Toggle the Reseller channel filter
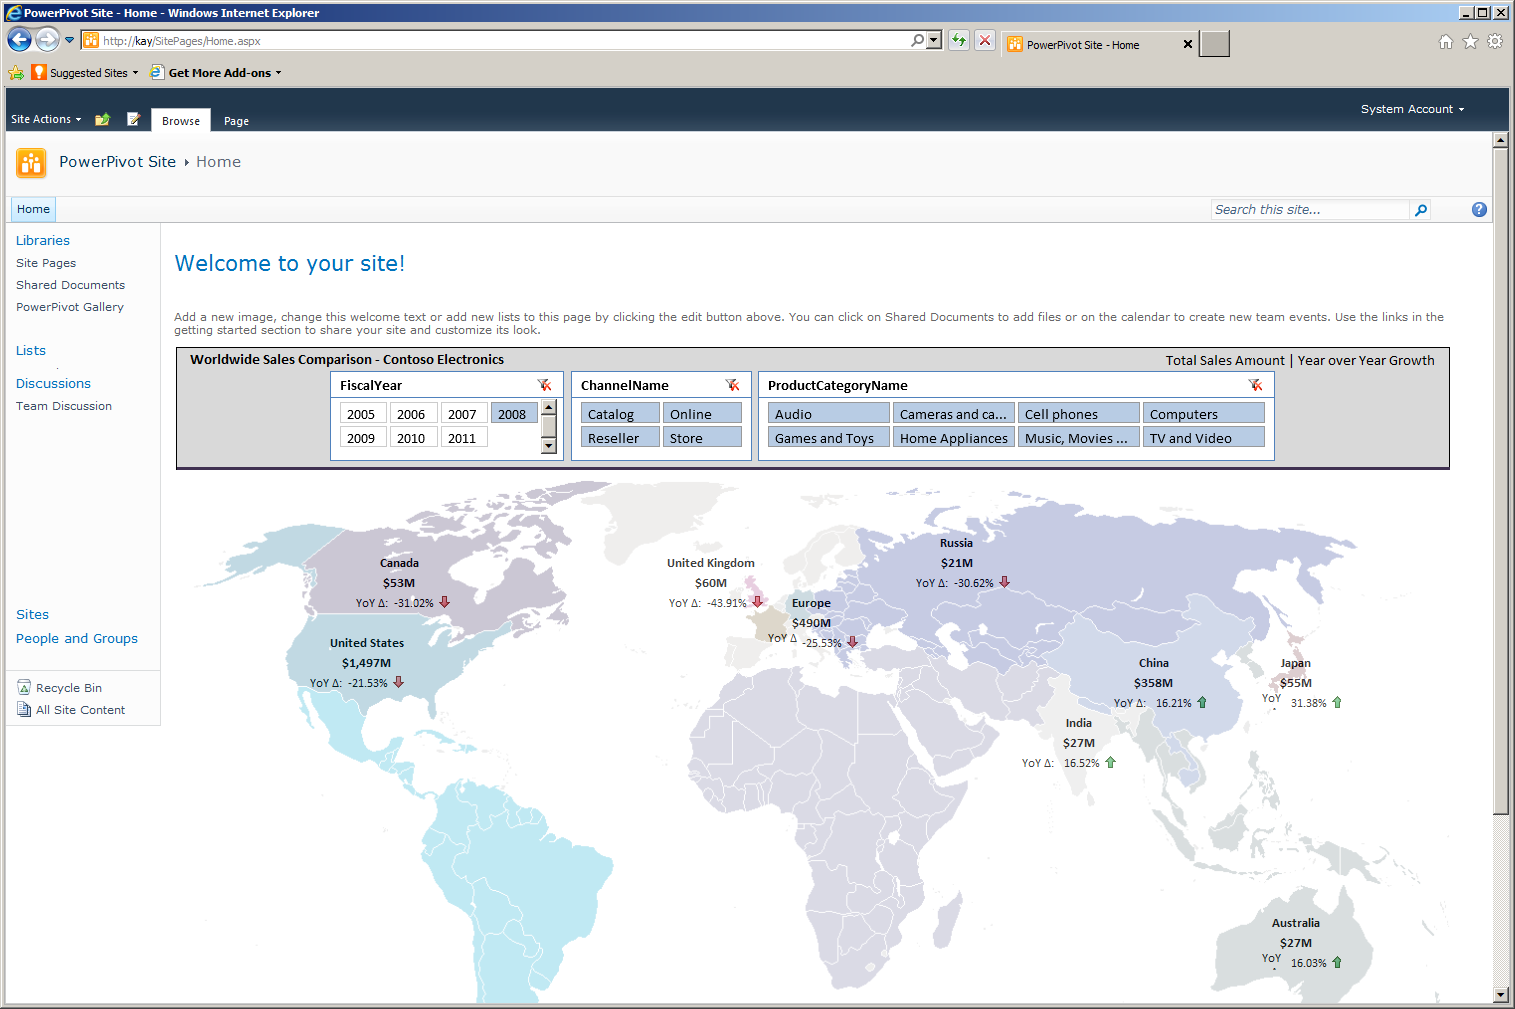 click(x=620, y=438)
